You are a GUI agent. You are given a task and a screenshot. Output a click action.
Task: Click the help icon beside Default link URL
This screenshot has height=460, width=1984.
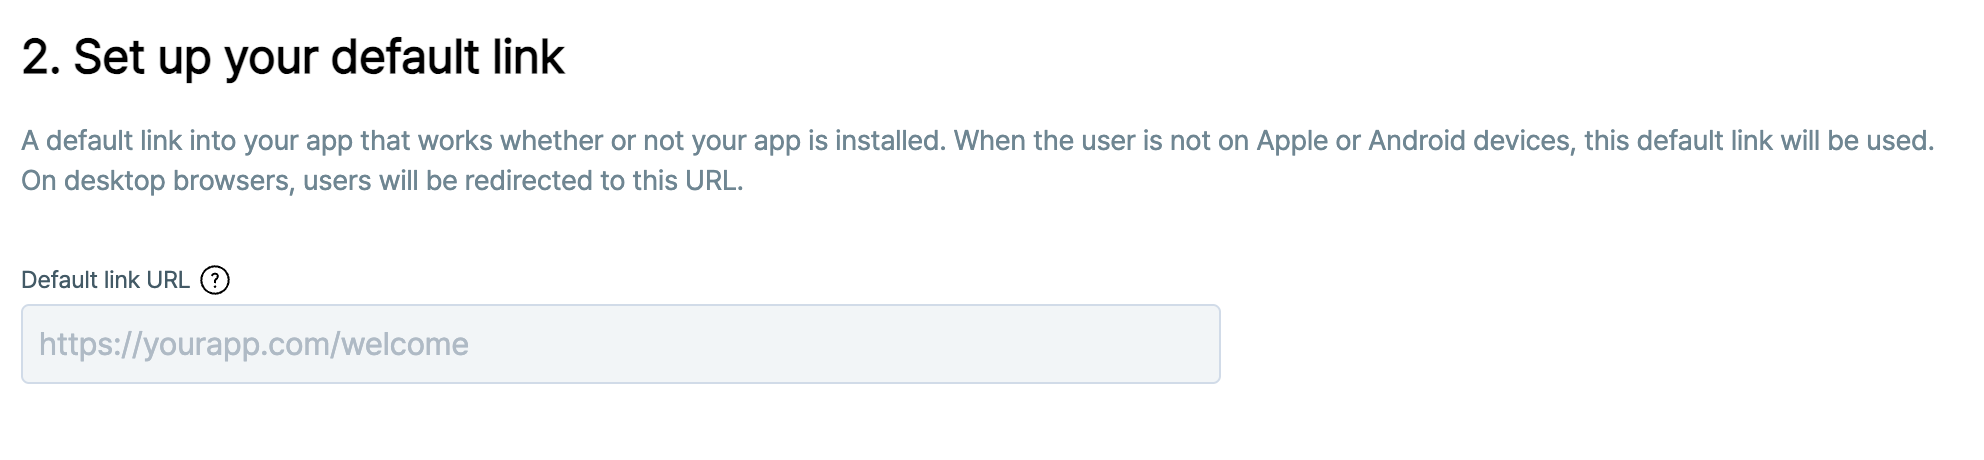coord(215,280)
